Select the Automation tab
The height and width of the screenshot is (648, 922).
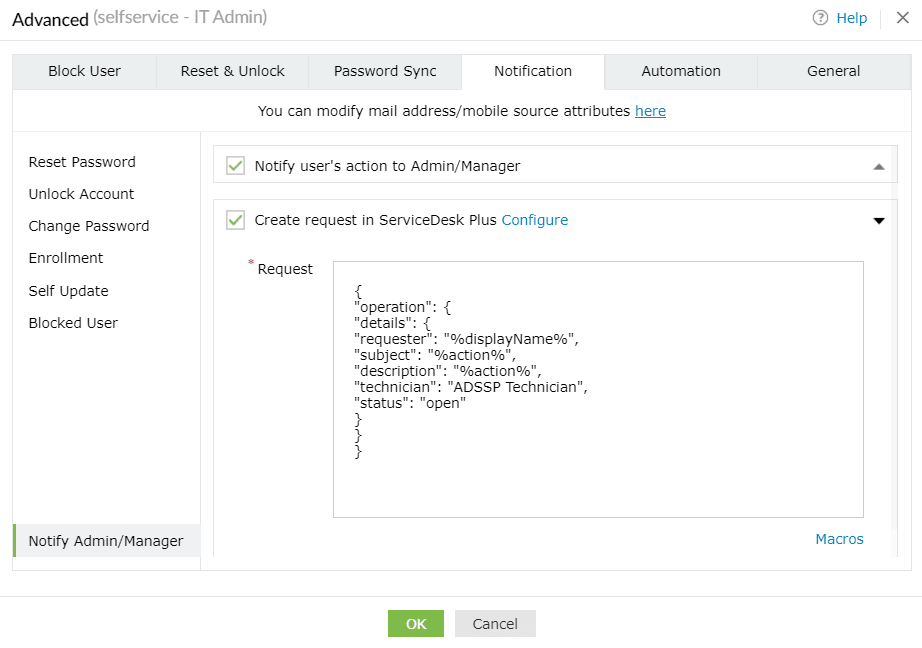pos(681,71)
